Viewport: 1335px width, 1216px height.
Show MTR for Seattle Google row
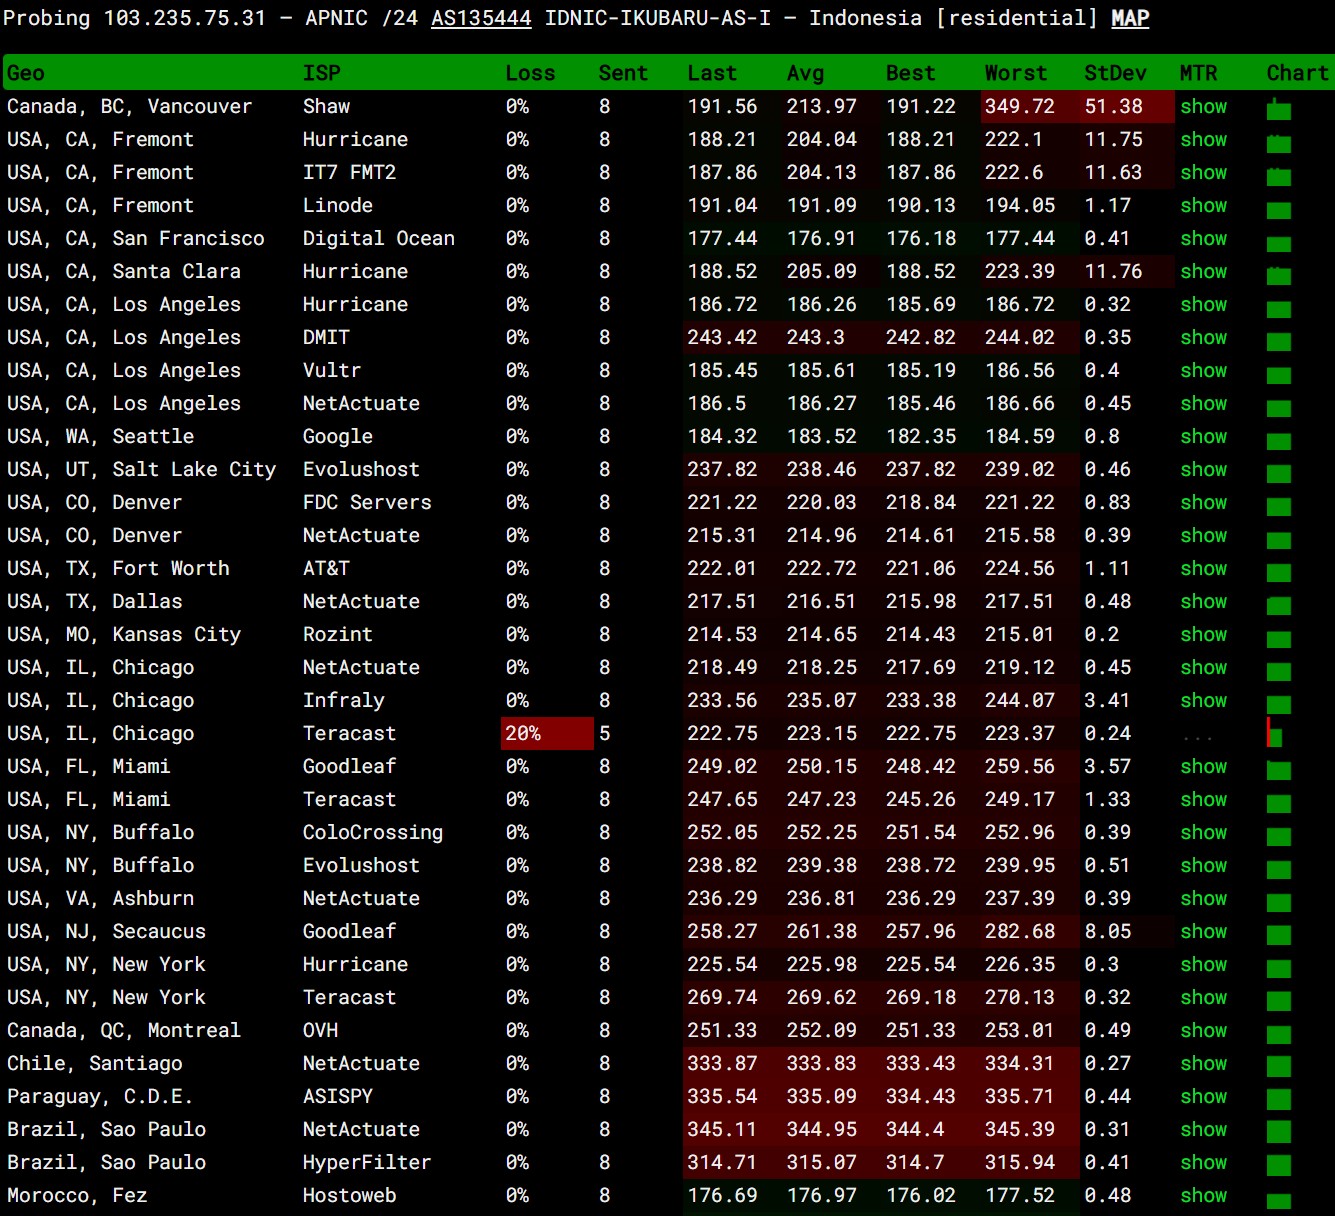coord(1203,436)
